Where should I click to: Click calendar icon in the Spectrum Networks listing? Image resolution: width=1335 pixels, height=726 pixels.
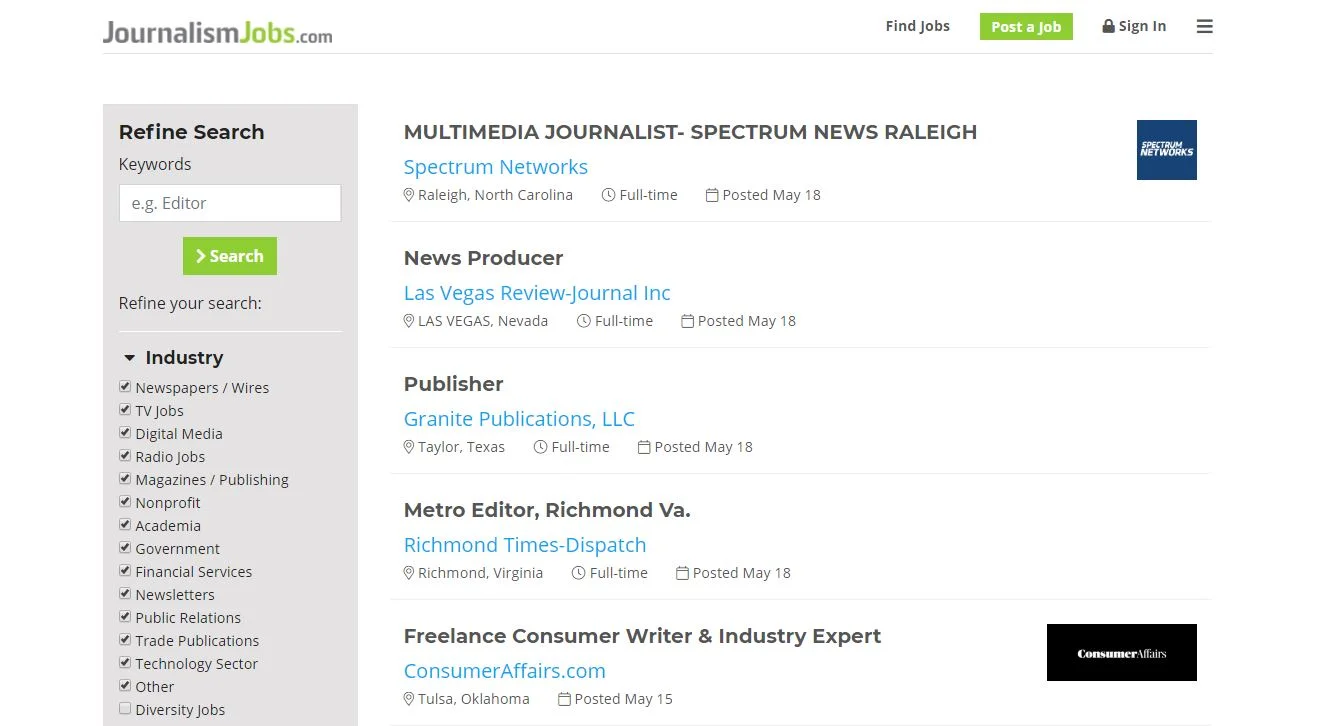pyautogui.click(x=712, y=195)
